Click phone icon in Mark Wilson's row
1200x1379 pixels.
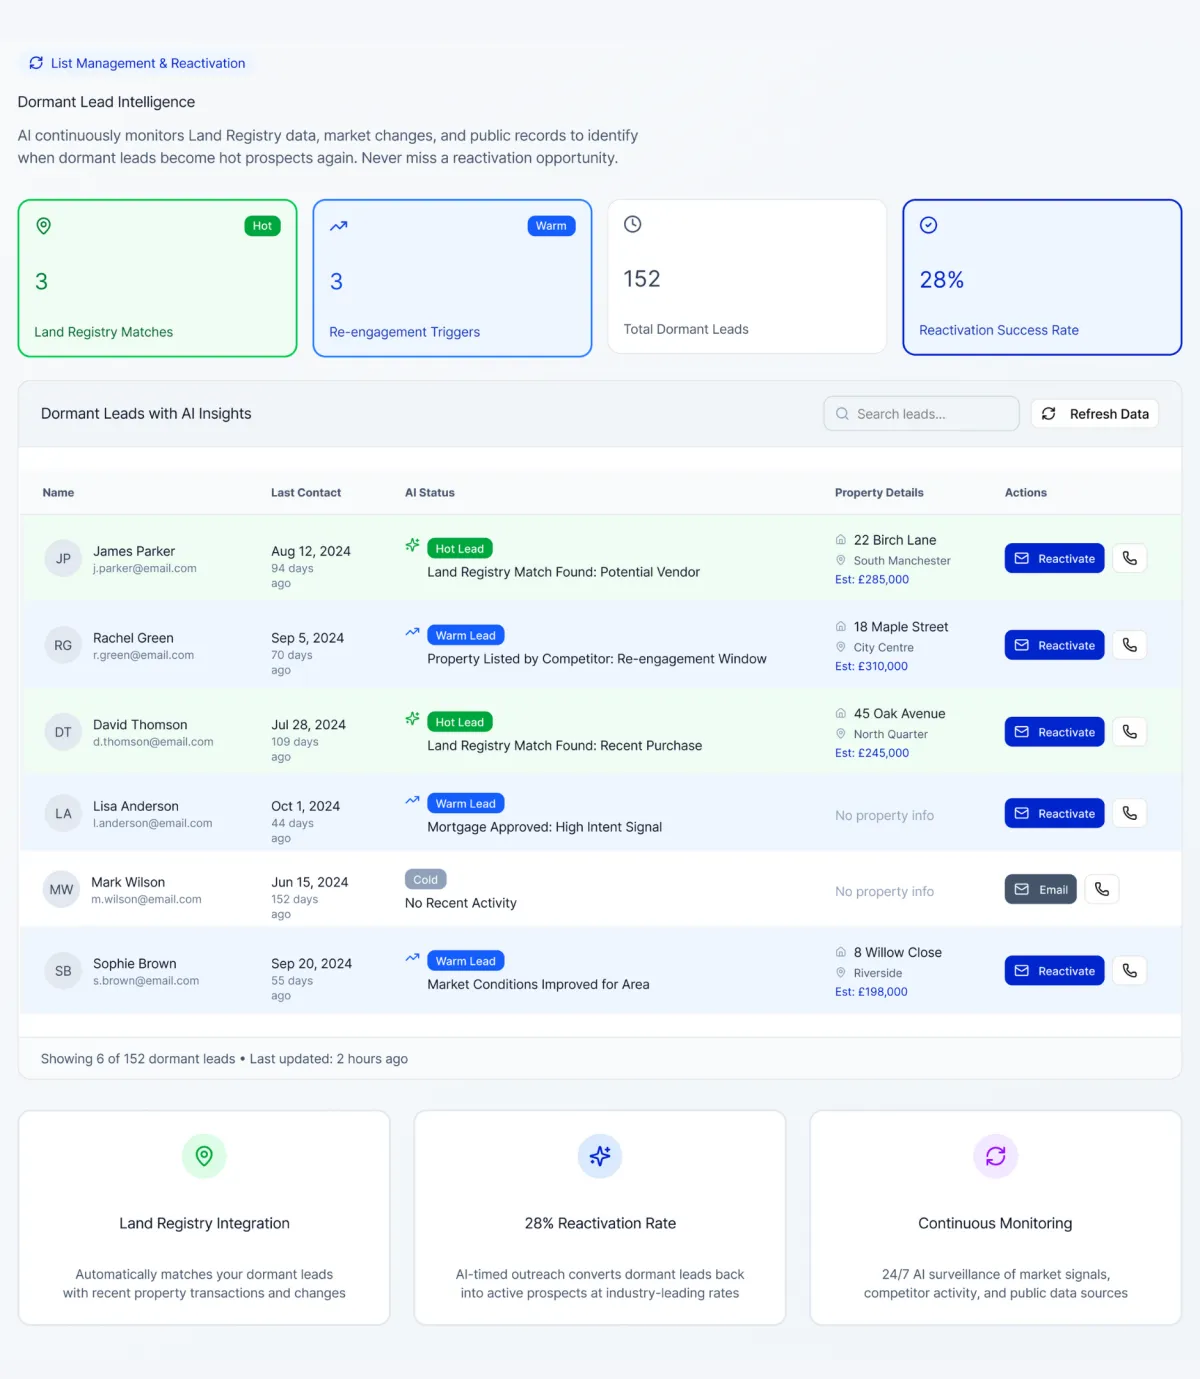(1102, 889)
